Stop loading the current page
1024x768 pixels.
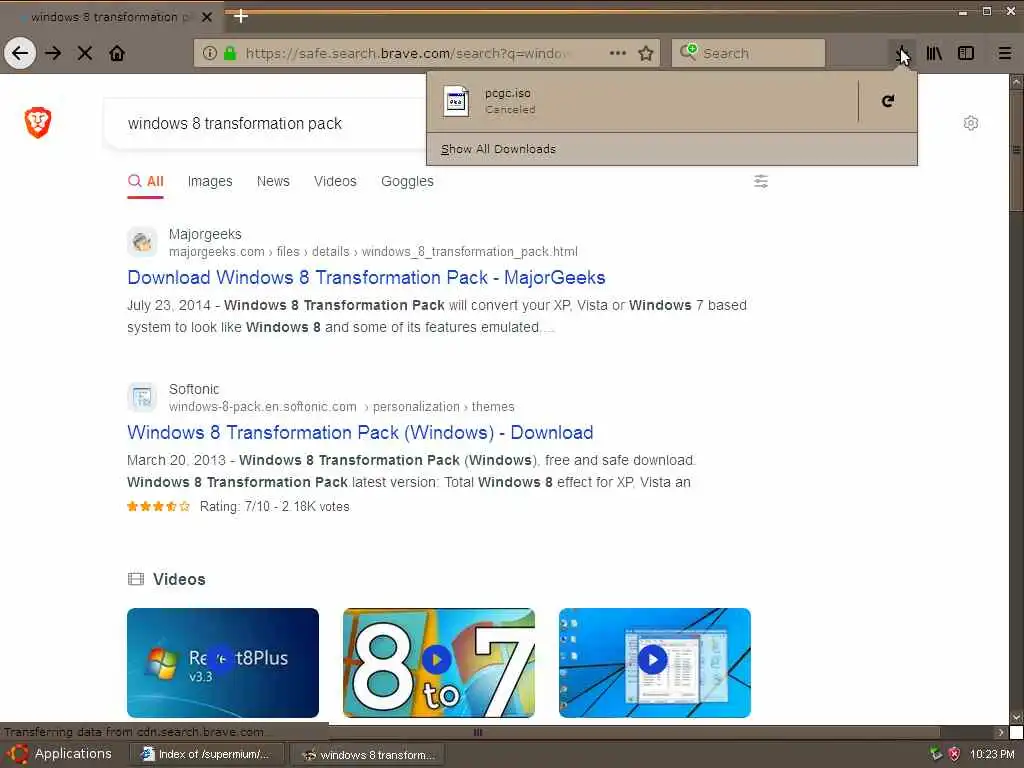click(85, 53)
